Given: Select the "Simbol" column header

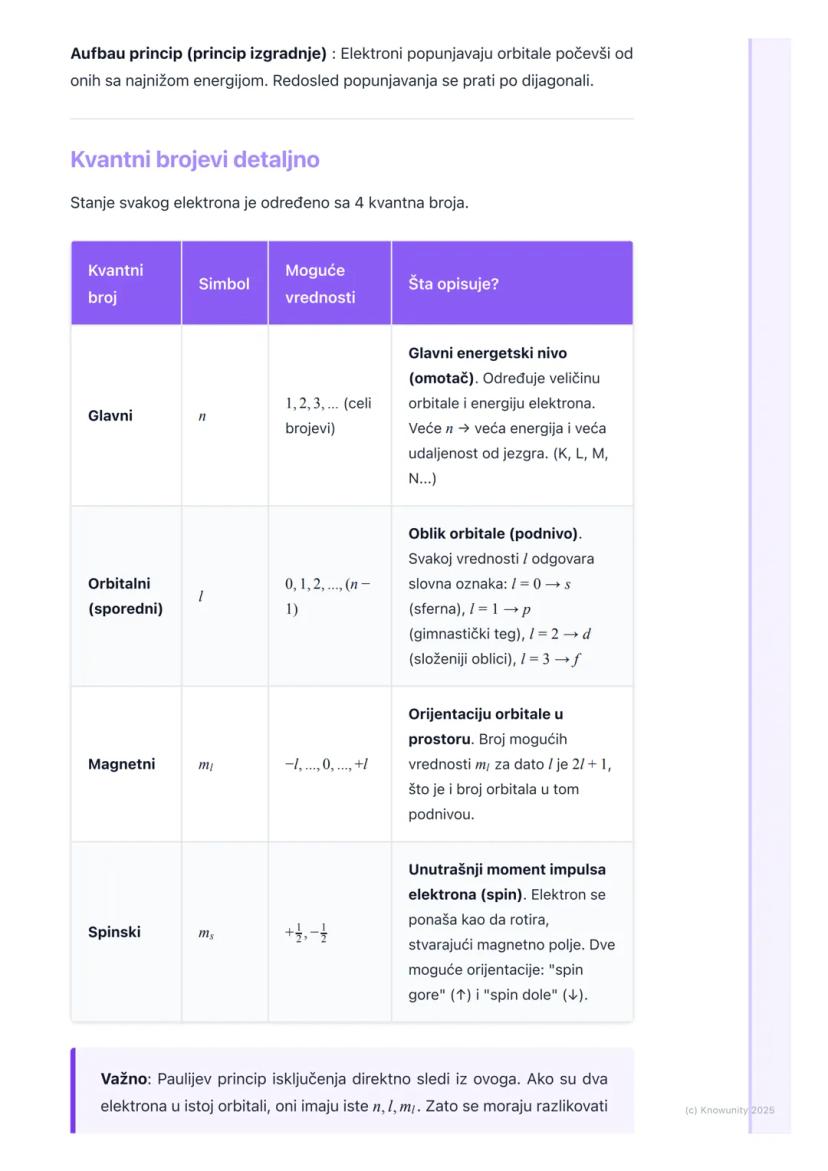Looking at the screenshot, I should click(x=224, y=284).
